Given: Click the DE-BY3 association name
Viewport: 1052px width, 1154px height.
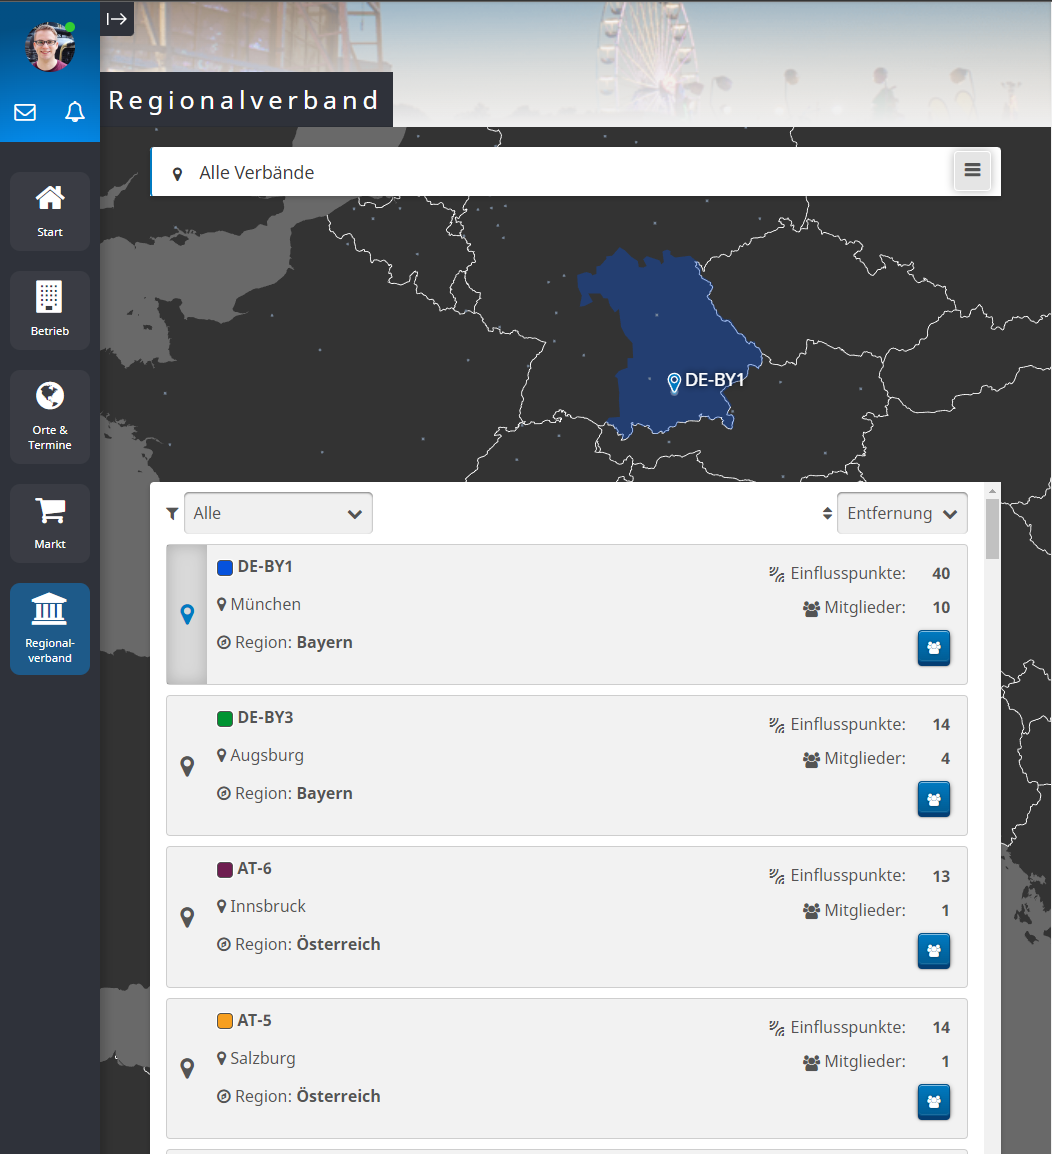Looking at the screenshot, I should pyautogui.click(x=265, y=718).
